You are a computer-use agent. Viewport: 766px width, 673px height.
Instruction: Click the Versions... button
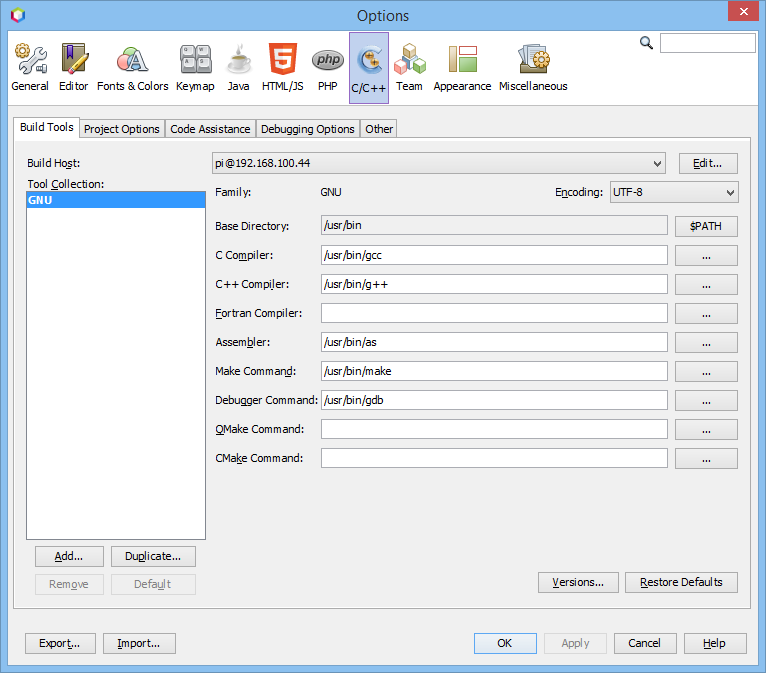tap(578, 582)
